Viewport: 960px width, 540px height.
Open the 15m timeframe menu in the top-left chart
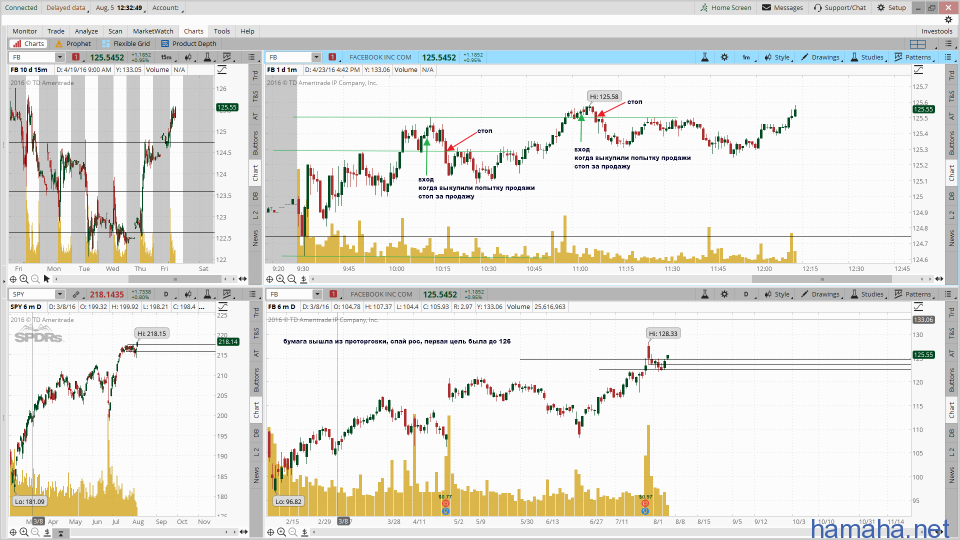point(167,58)
